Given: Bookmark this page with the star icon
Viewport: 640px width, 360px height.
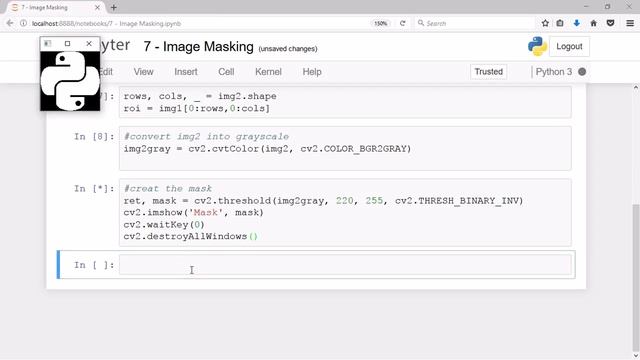Looking at the screenshot, I should tap(545, 23).
